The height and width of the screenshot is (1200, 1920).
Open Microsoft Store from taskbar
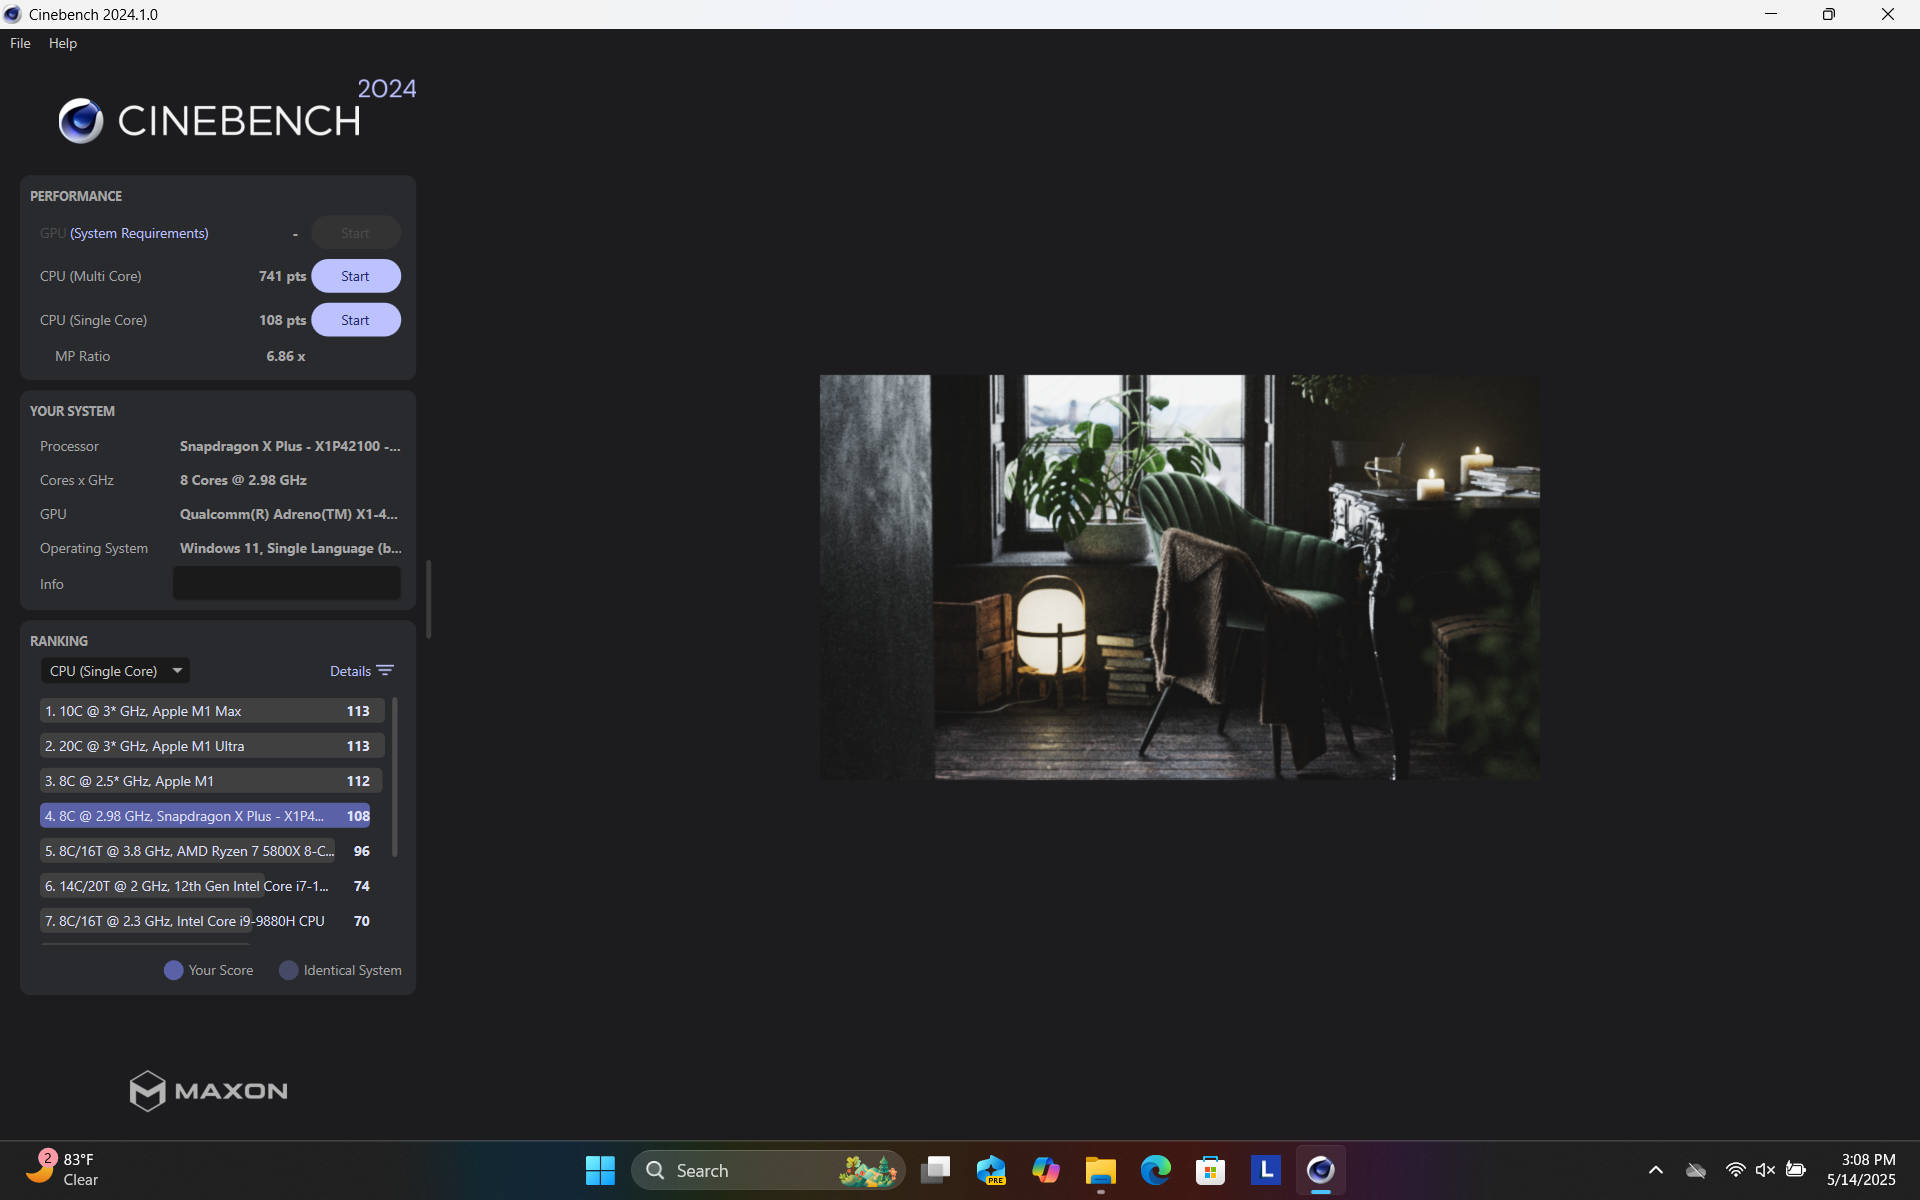(1210, 1170)
